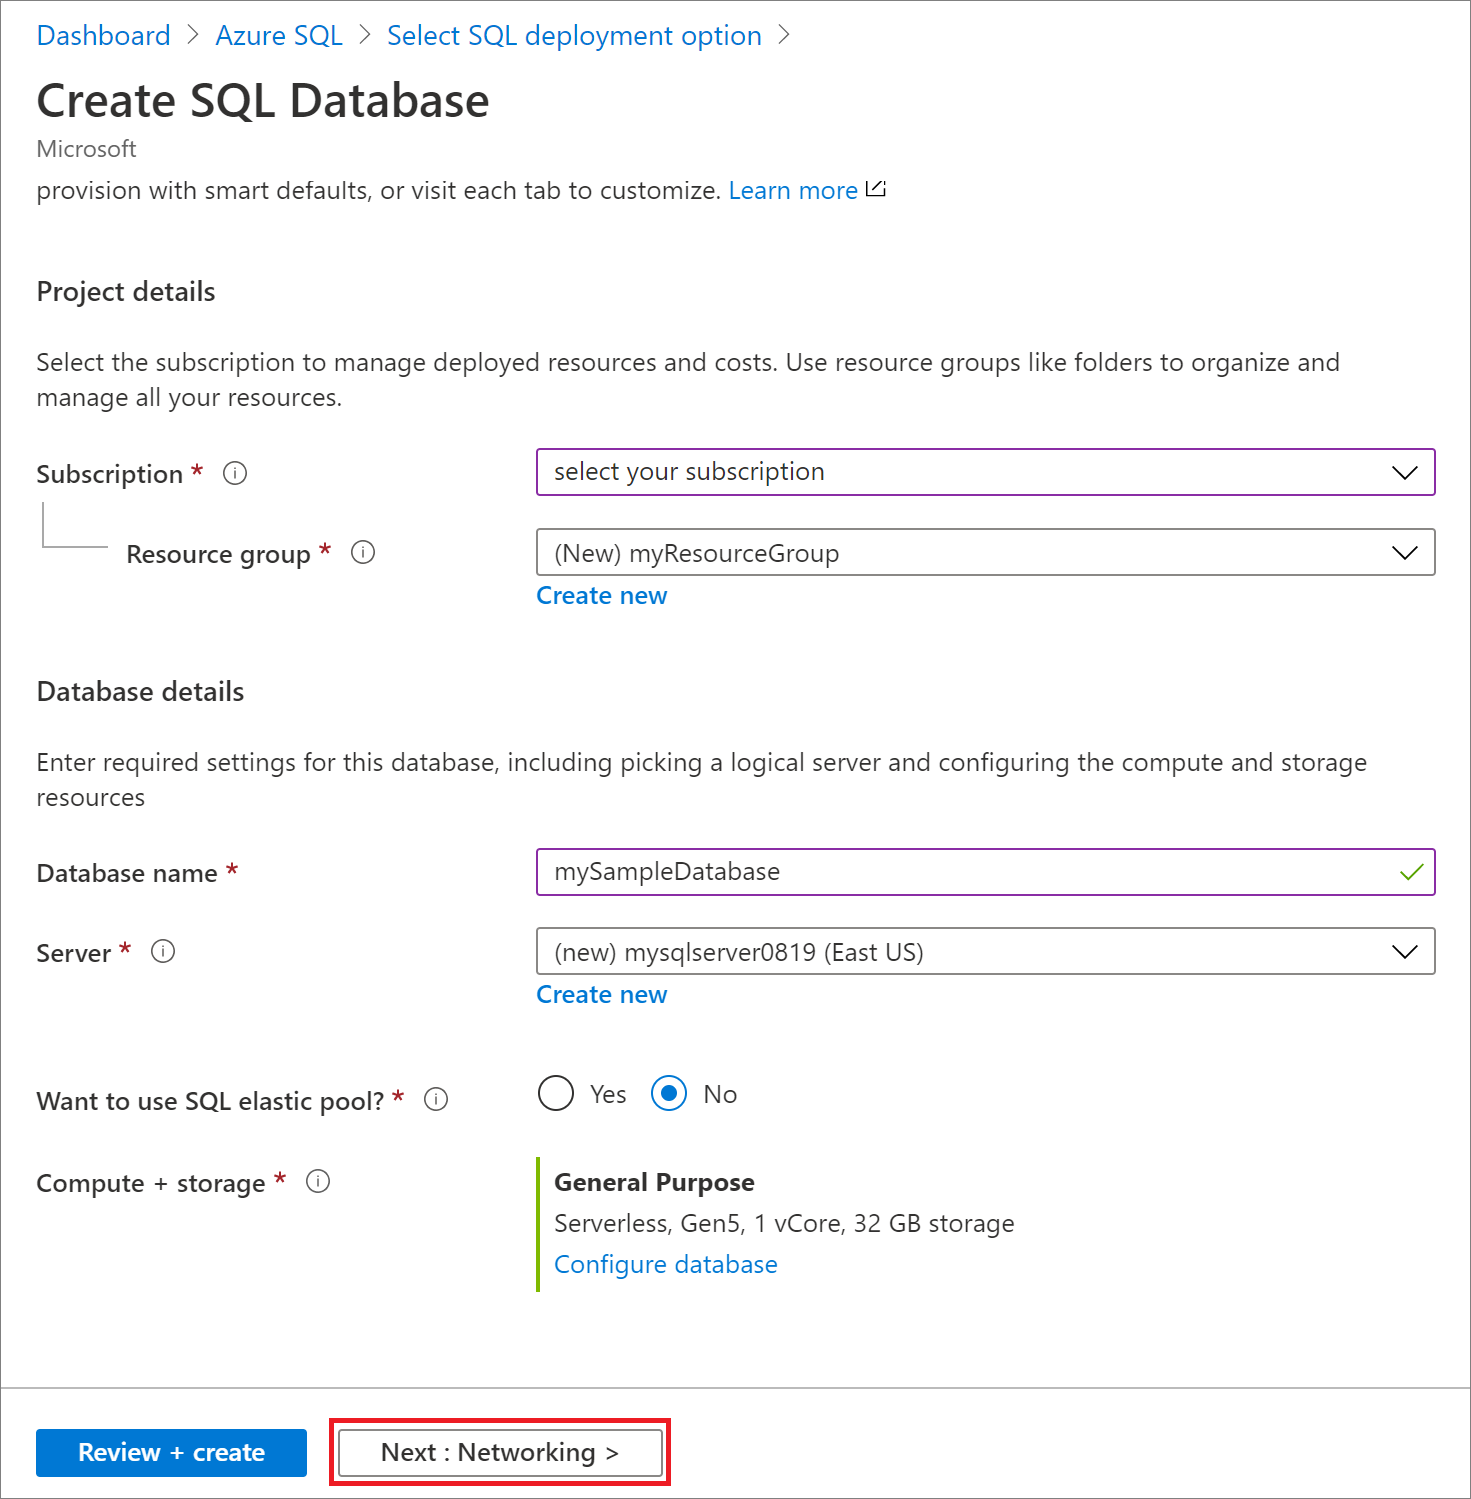Viewport: 1471px width, 1499px height.
Task: Proceed with Next : Networking
Action: 499,1452
